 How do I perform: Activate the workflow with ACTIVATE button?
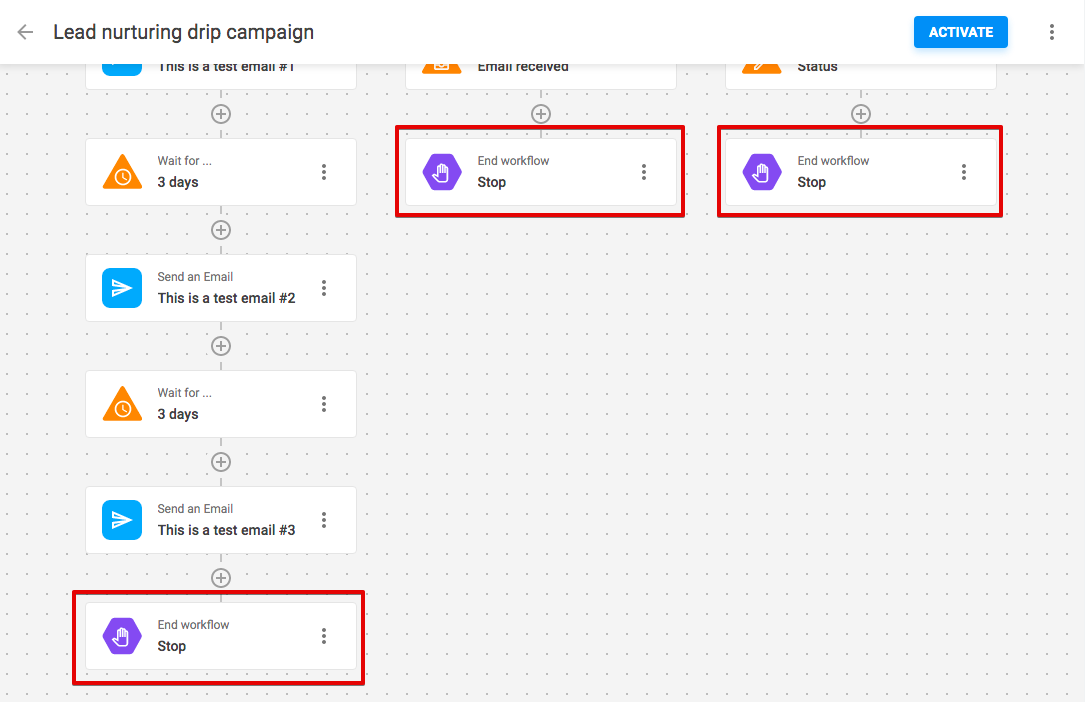click(960, 32)
